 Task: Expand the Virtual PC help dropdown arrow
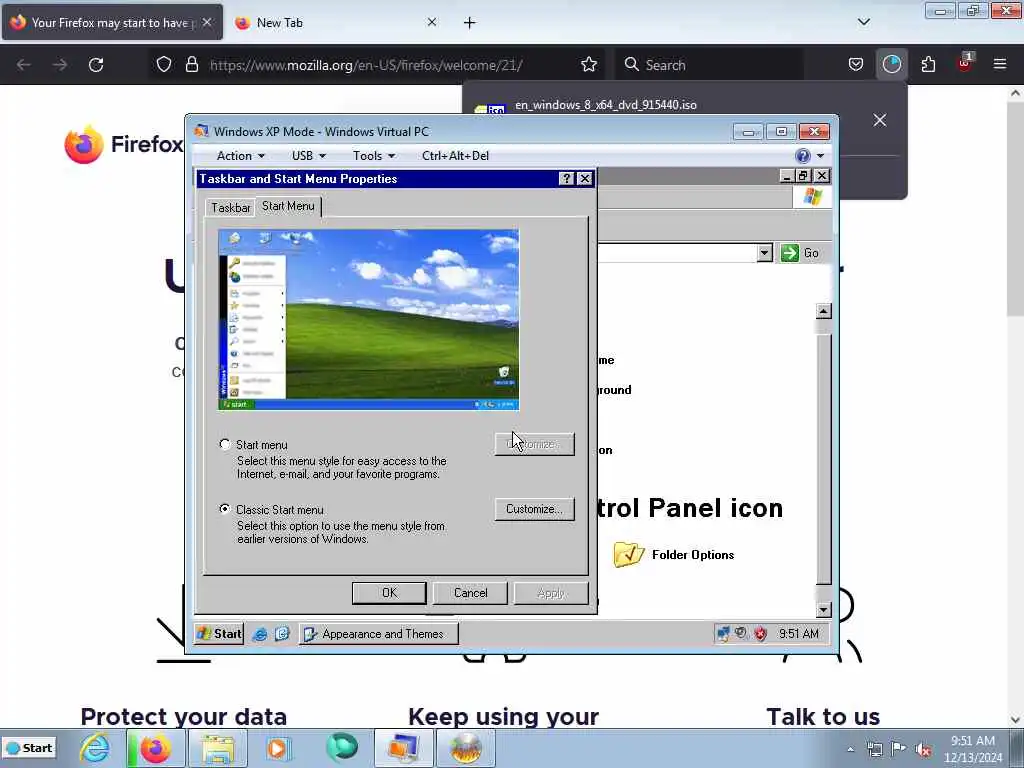pos(820,156)
